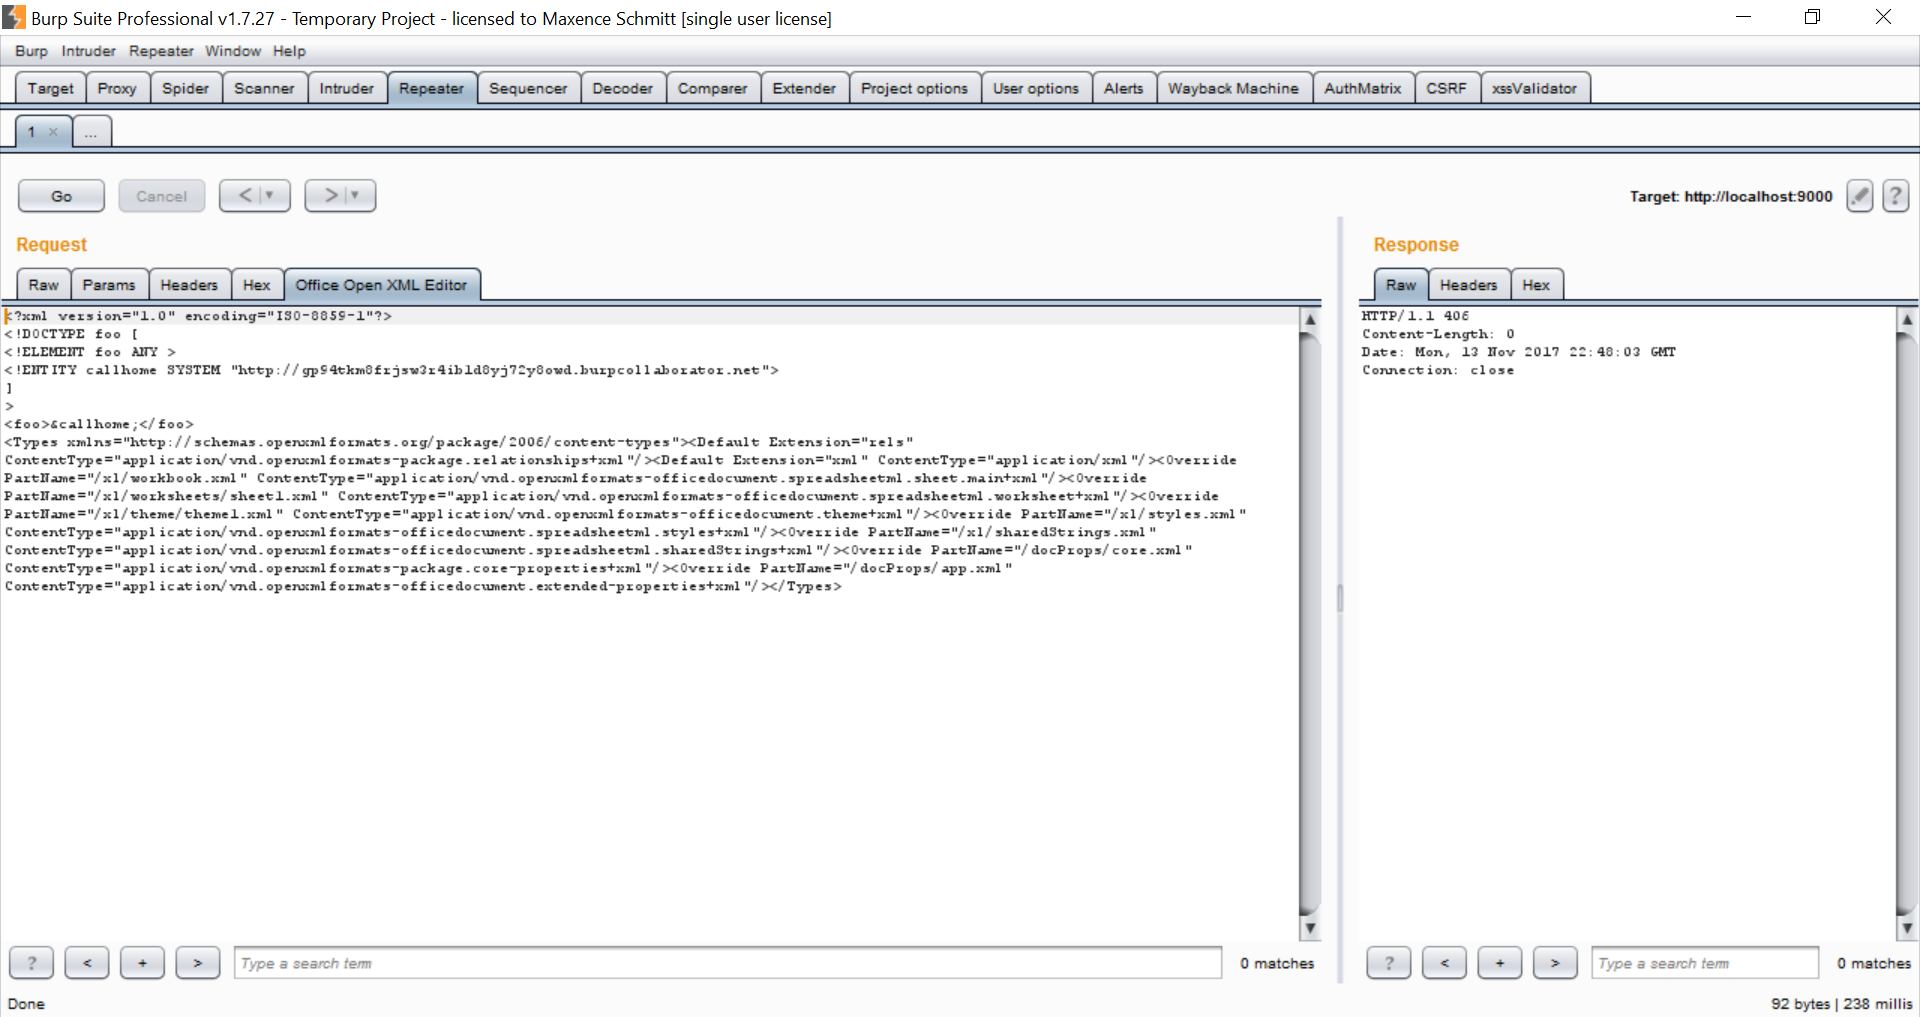Select the Repeater tool tab

(432, 88)
